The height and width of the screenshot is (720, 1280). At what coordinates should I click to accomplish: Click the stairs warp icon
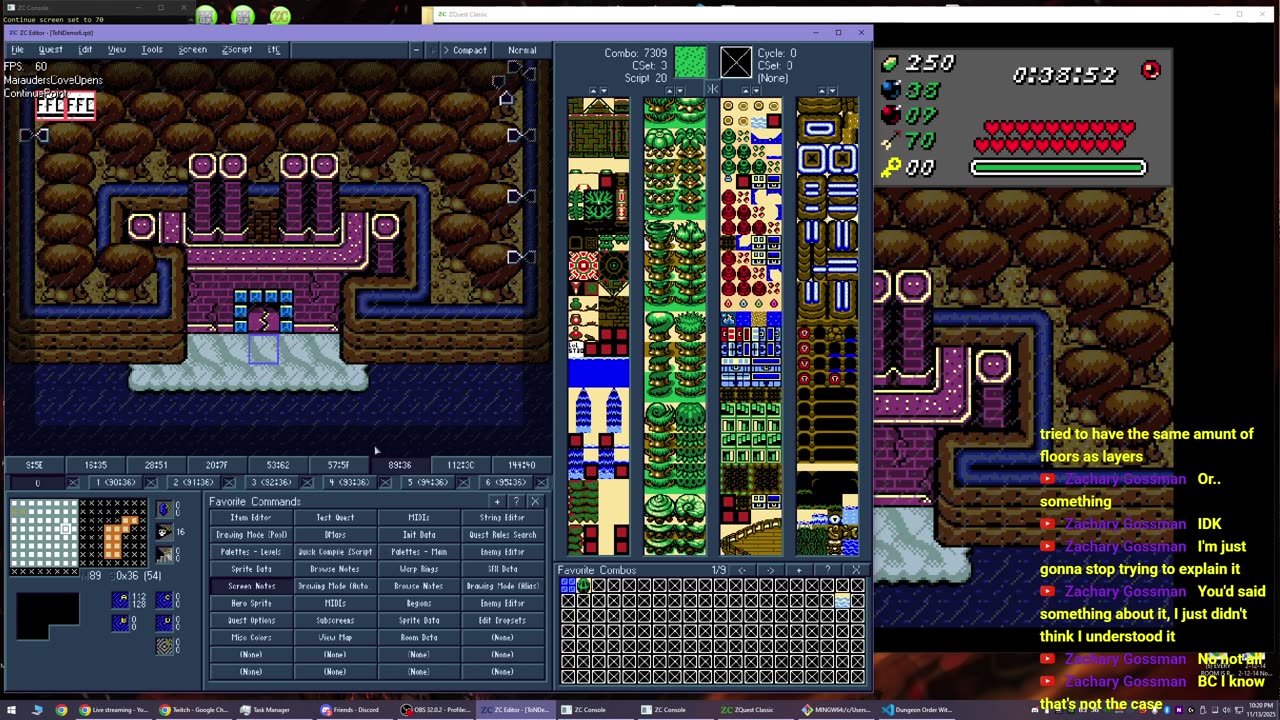pyautogui.click(x=164, y=554)
